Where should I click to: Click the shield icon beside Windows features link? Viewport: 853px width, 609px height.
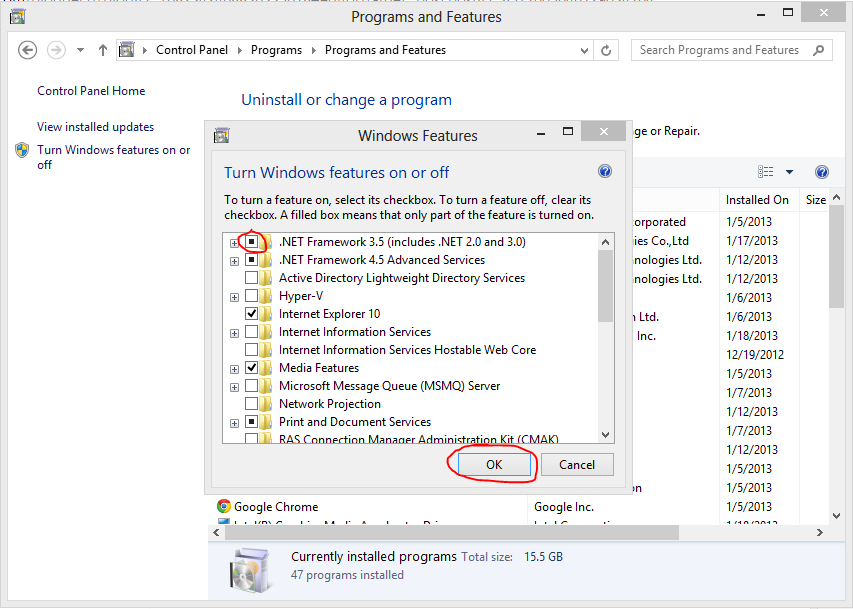point(22,150)
